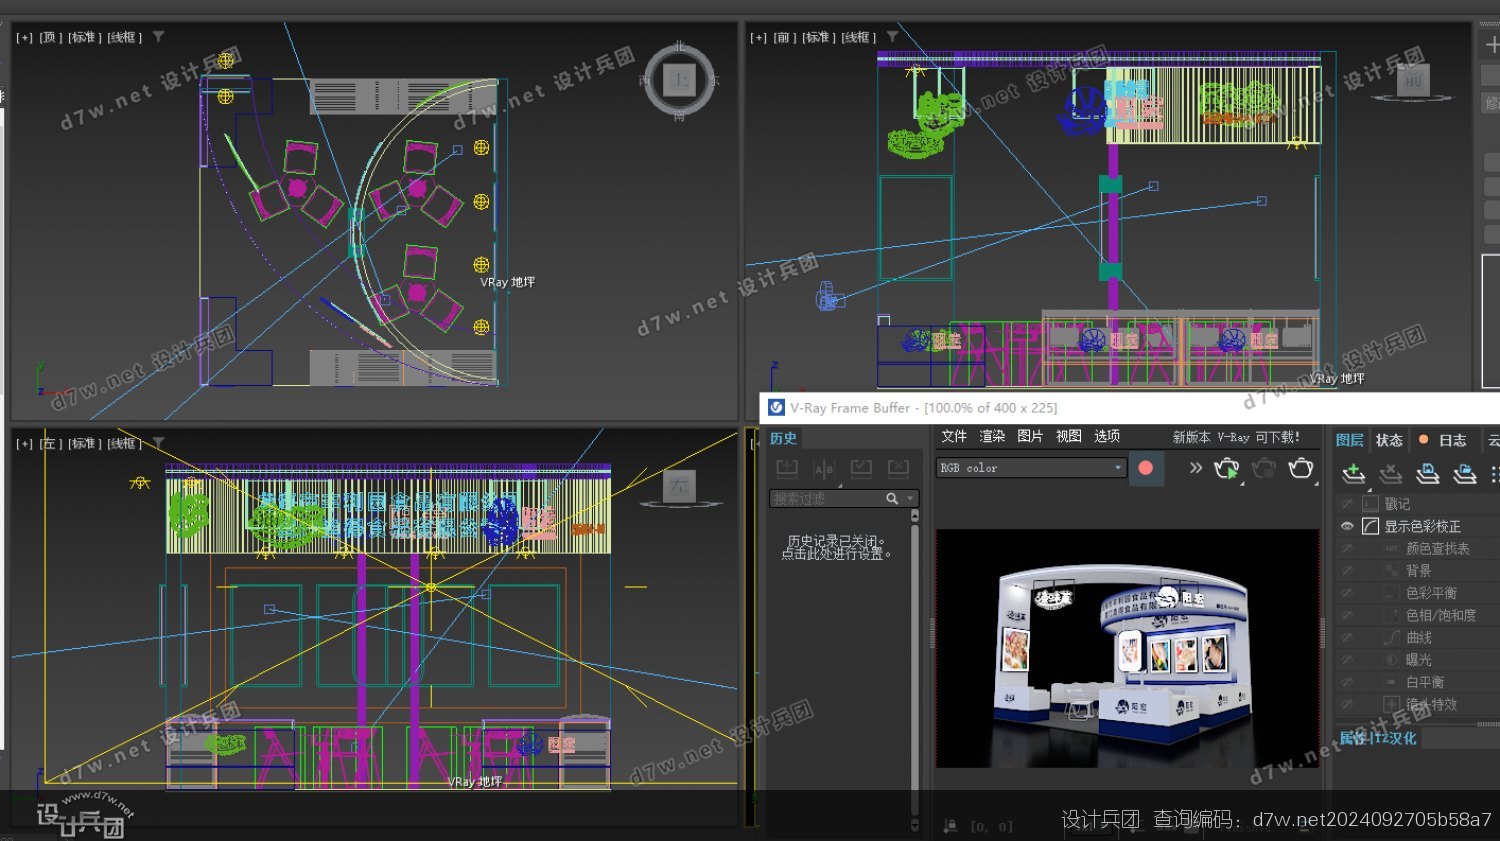Screen dimensions: 1500x841
Task: Click the top viewport filter funnel icon
Action: click(x=158, y=37)
